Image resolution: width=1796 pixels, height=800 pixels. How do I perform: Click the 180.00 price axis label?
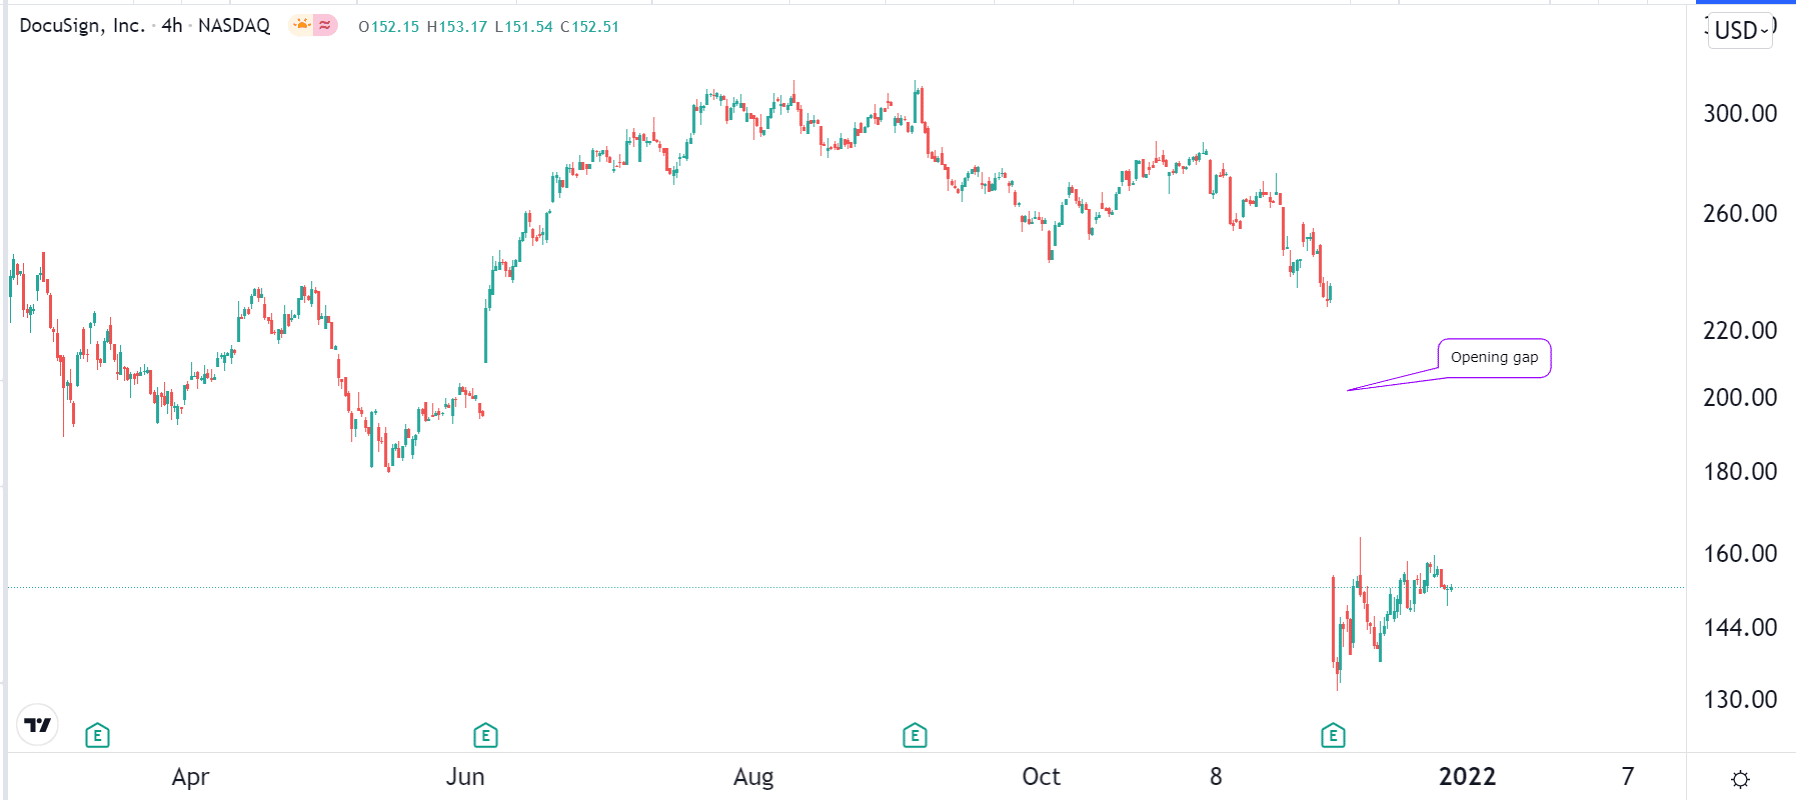click(1740, 471)
